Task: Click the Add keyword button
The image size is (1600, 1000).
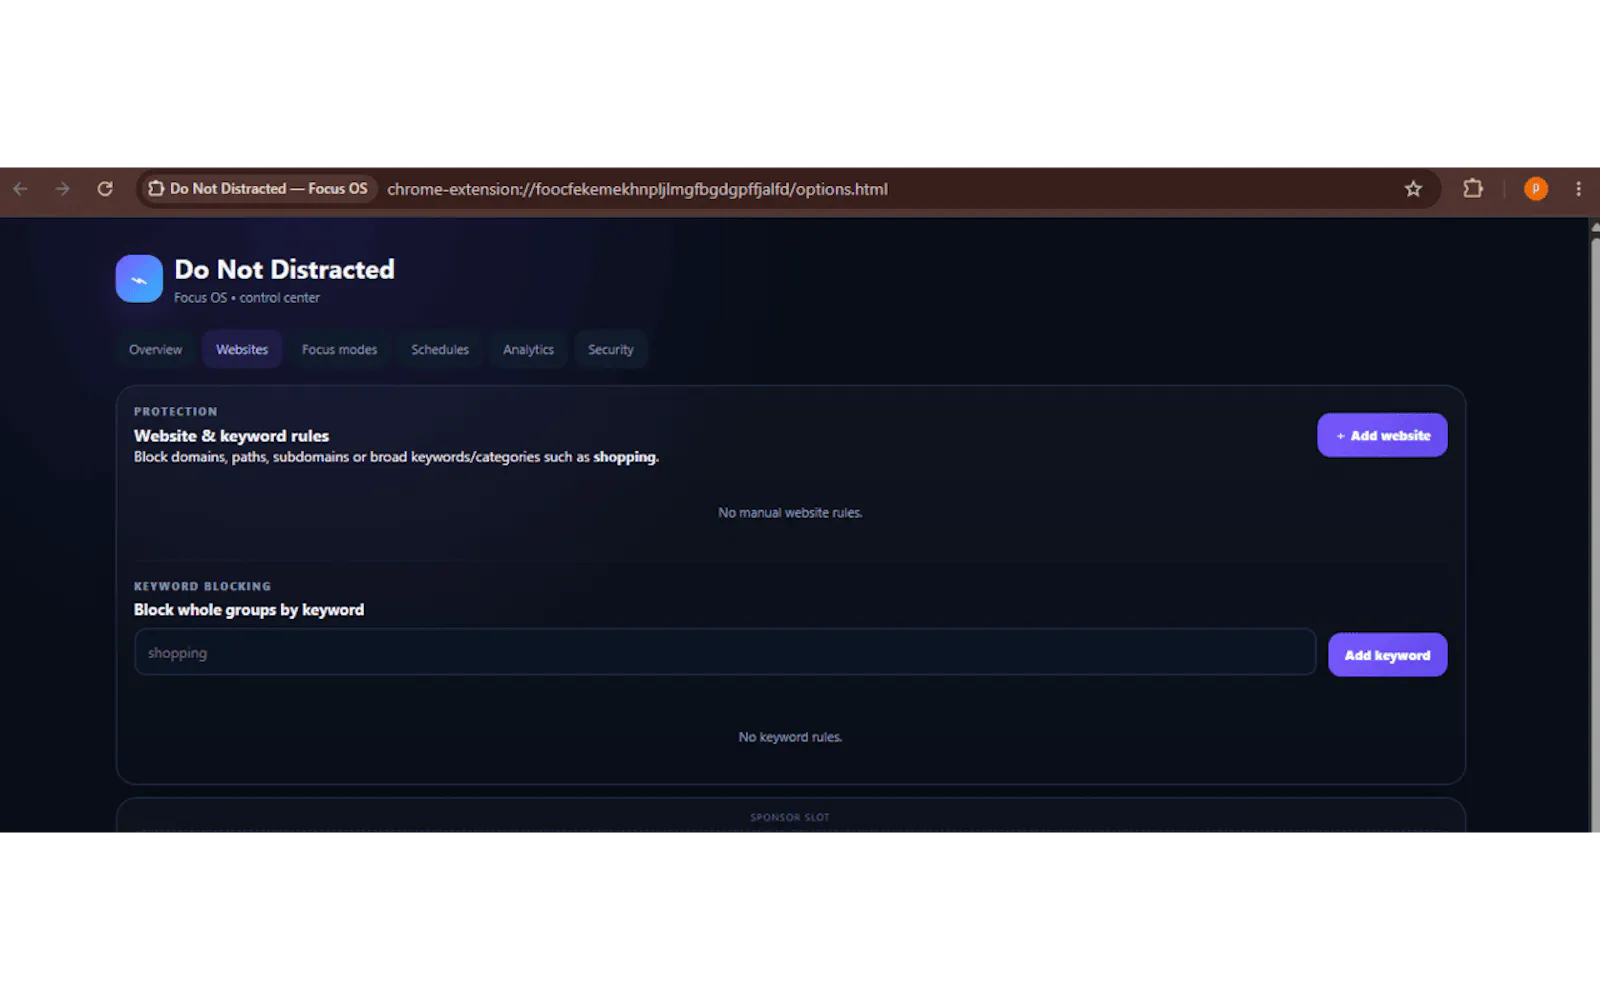Action: tap(1387, 655)
